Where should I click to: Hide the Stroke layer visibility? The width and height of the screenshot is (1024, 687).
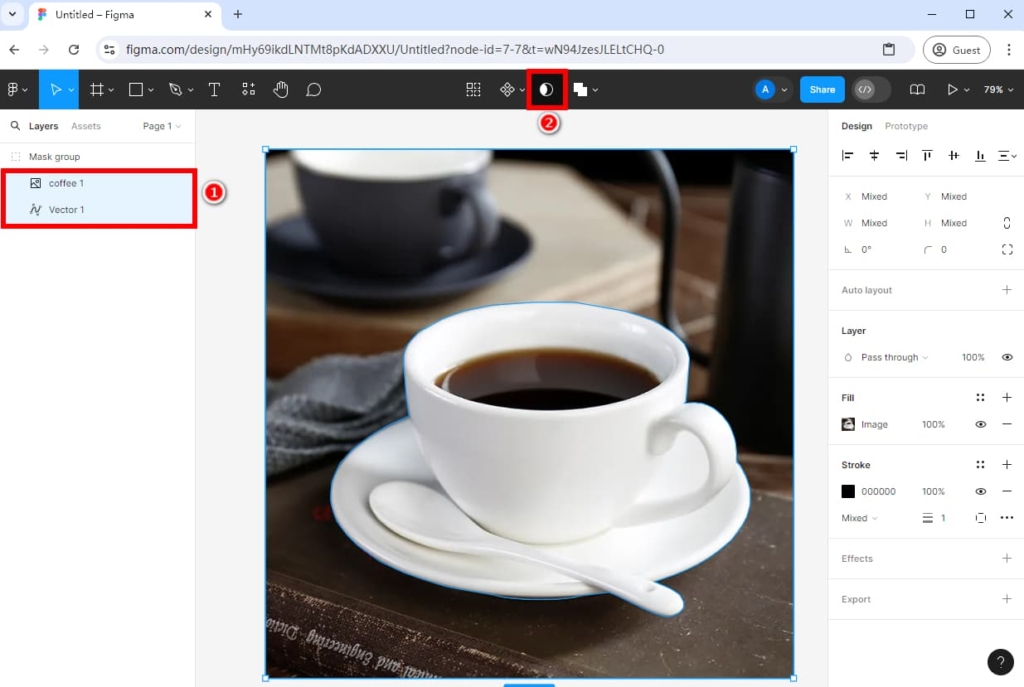[980, 491]
